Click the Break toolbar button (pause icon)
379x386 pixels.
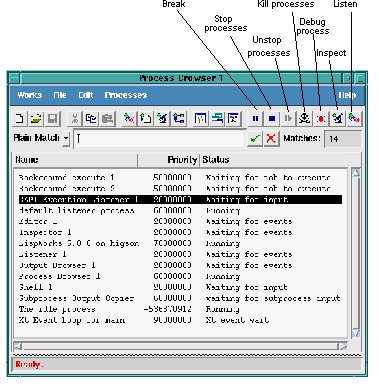pos(255,118)
